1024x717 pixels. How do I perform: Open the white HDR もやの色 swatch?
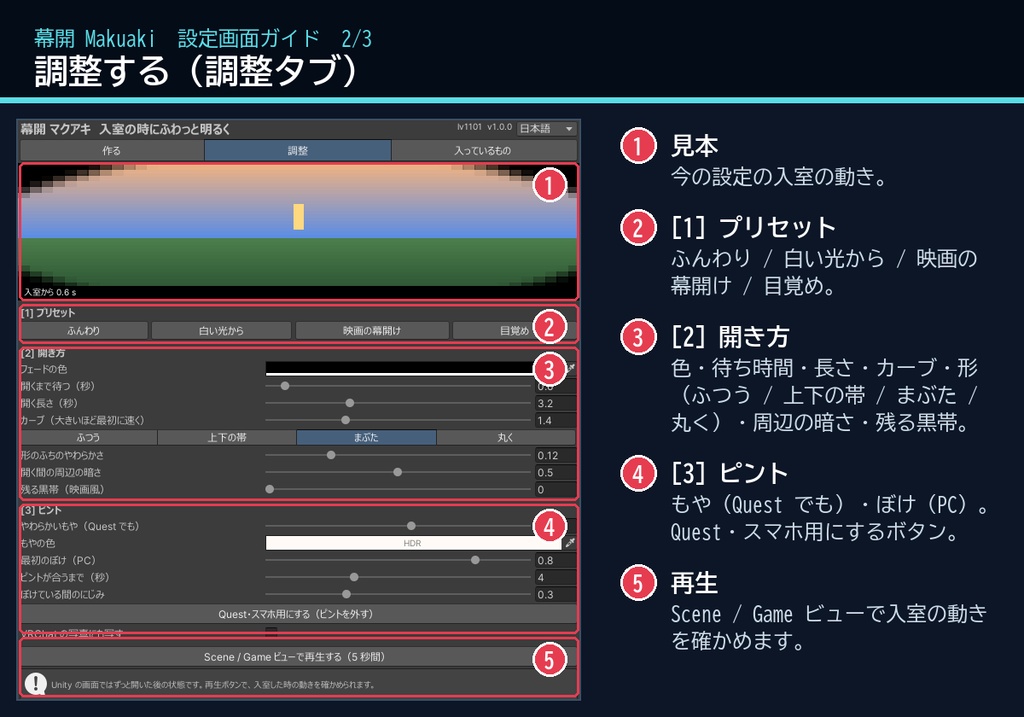point(413,543)
